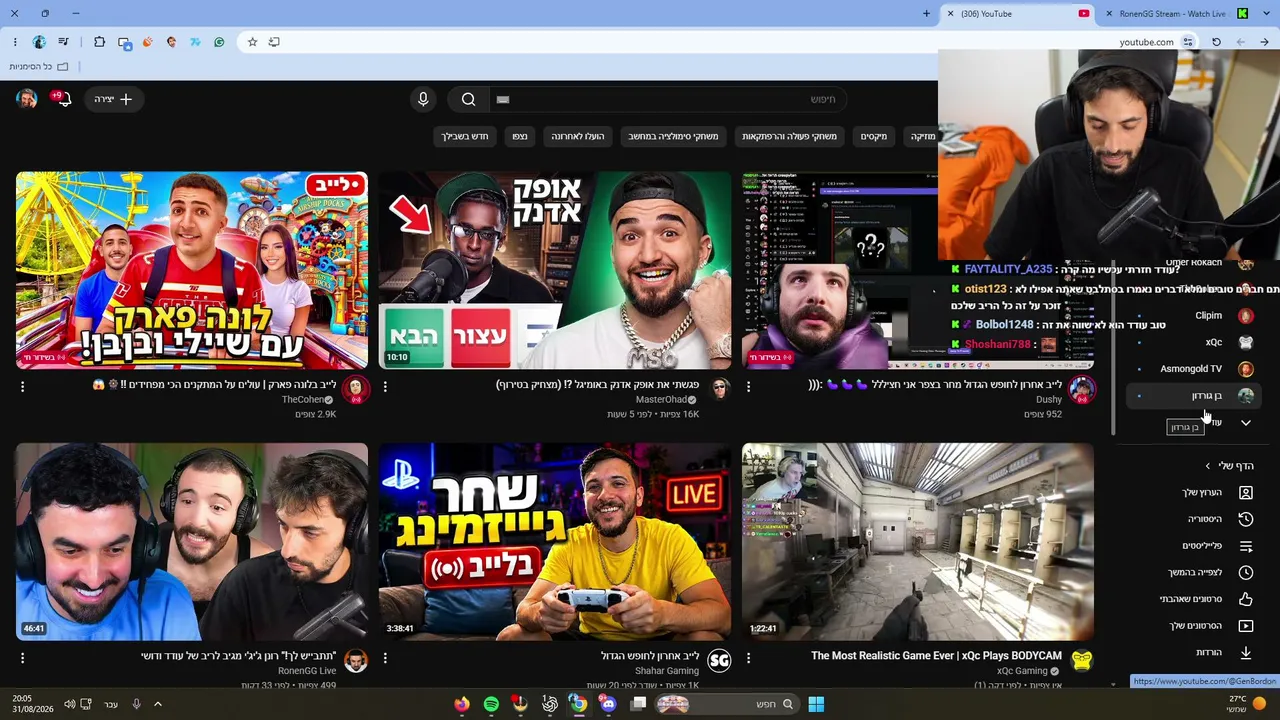Image resolution: width=1280 pixels, height=720 pixels.
Task: Open options menu for the Luna Park video
Action: [x=22, y=386]
